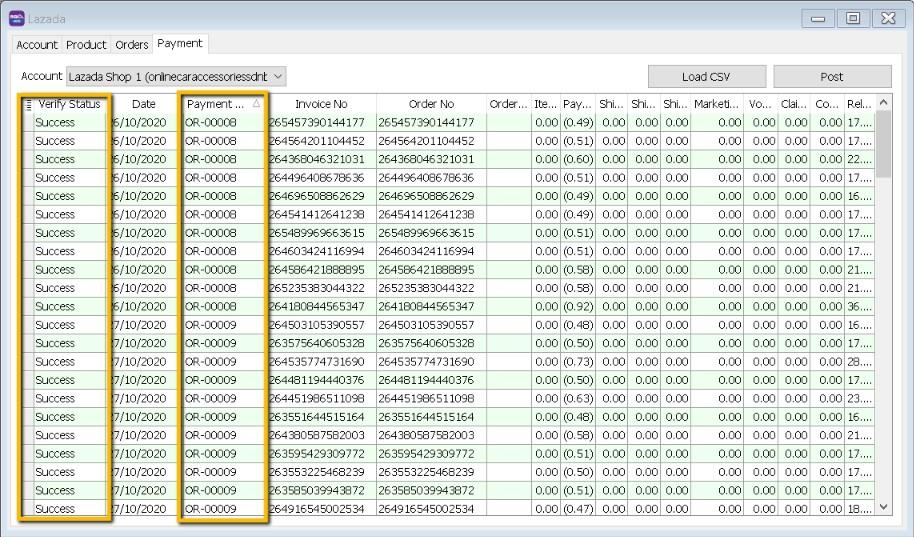Screen dimensions: 914x537
Task: Maximize the Lazada window
Action: (853, 19)
